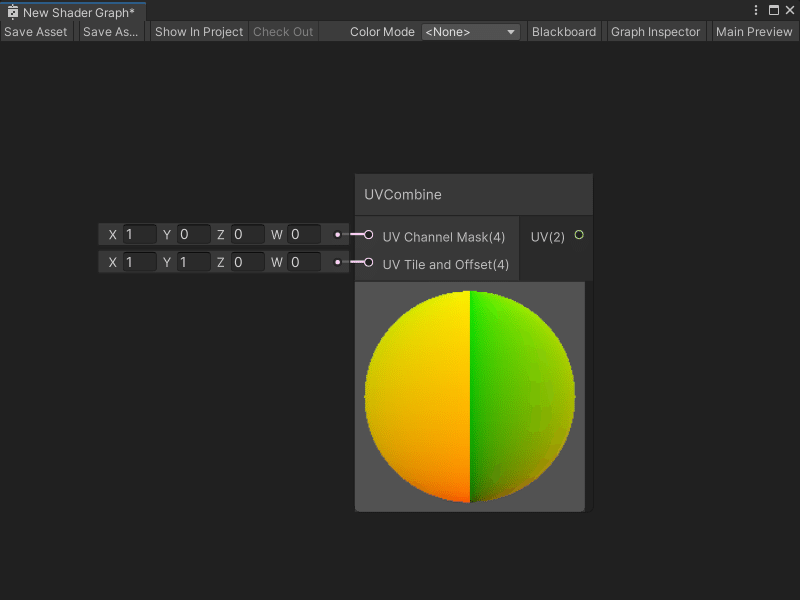
Task: Click the W value field of the top Vector4
Action: [x=300, y=234]
